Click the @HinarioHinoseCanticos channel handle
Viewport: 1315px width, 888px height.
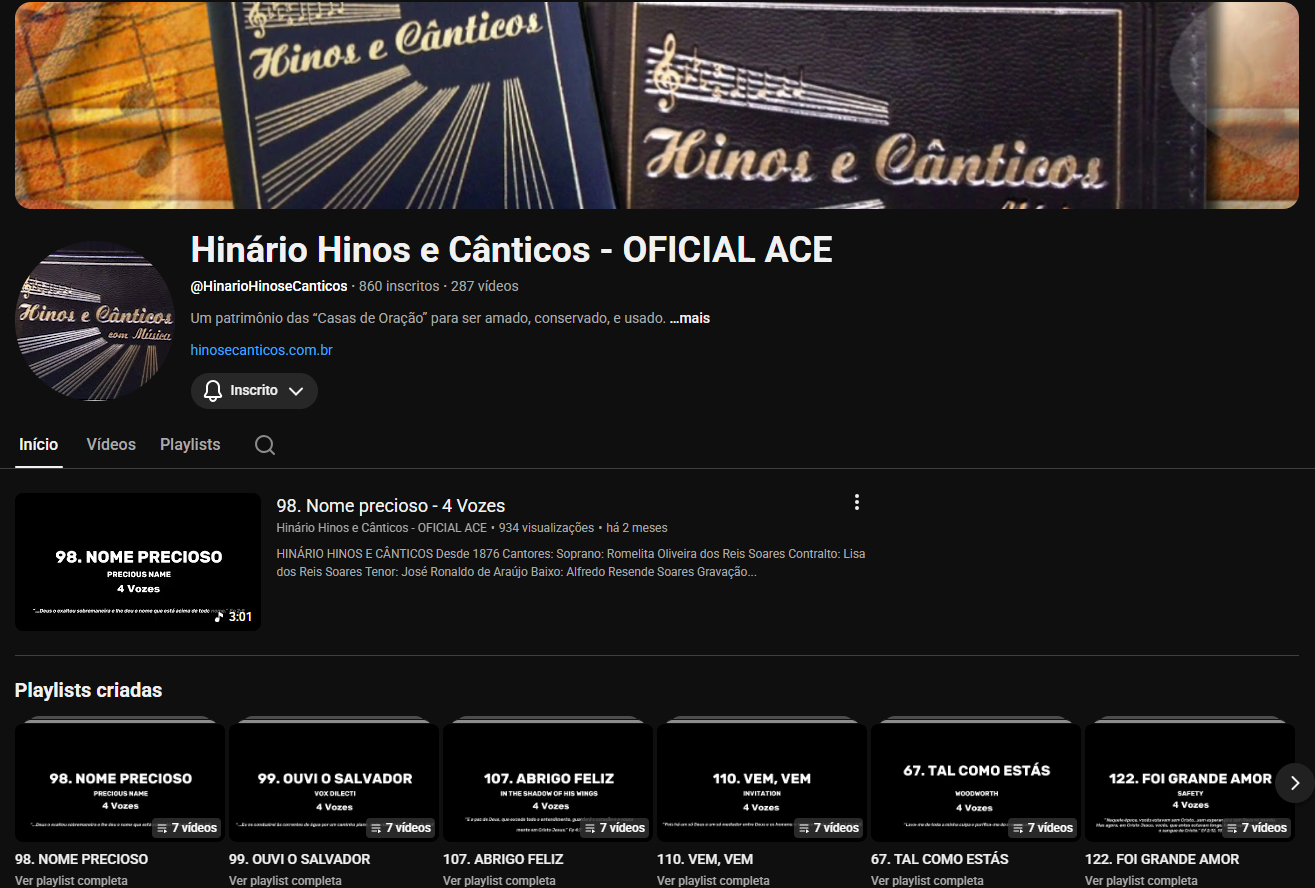click(269, 286)
